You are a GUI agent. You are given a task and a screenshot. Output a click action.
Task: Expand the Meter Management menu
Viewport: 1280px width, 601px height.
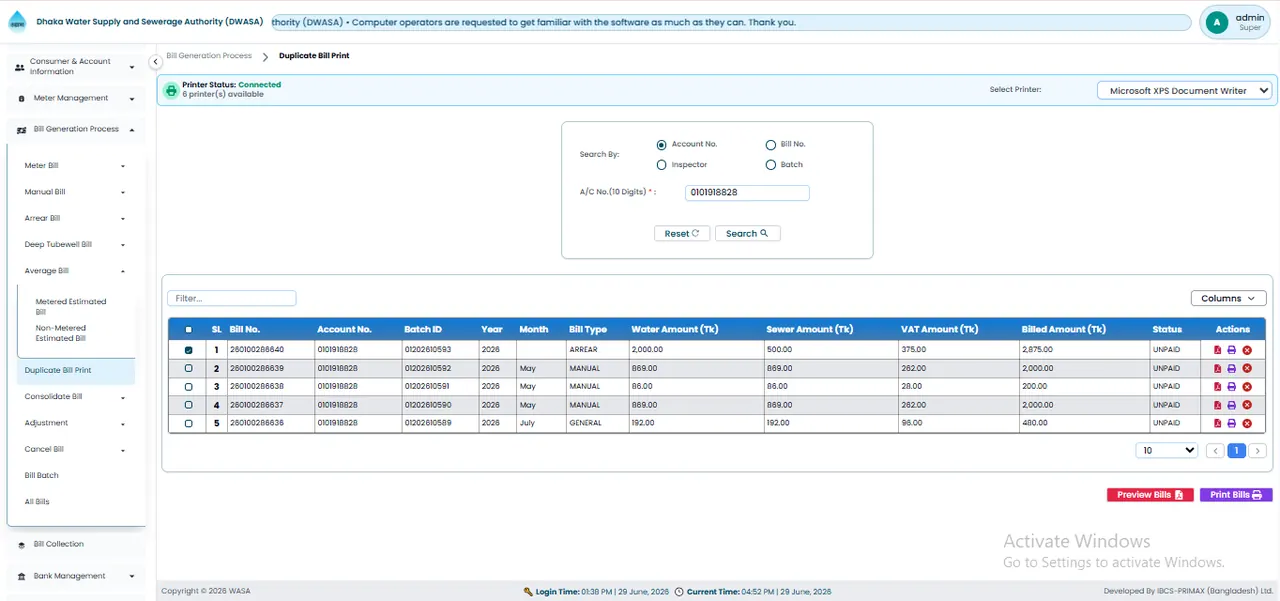click(x=76, y=98)
